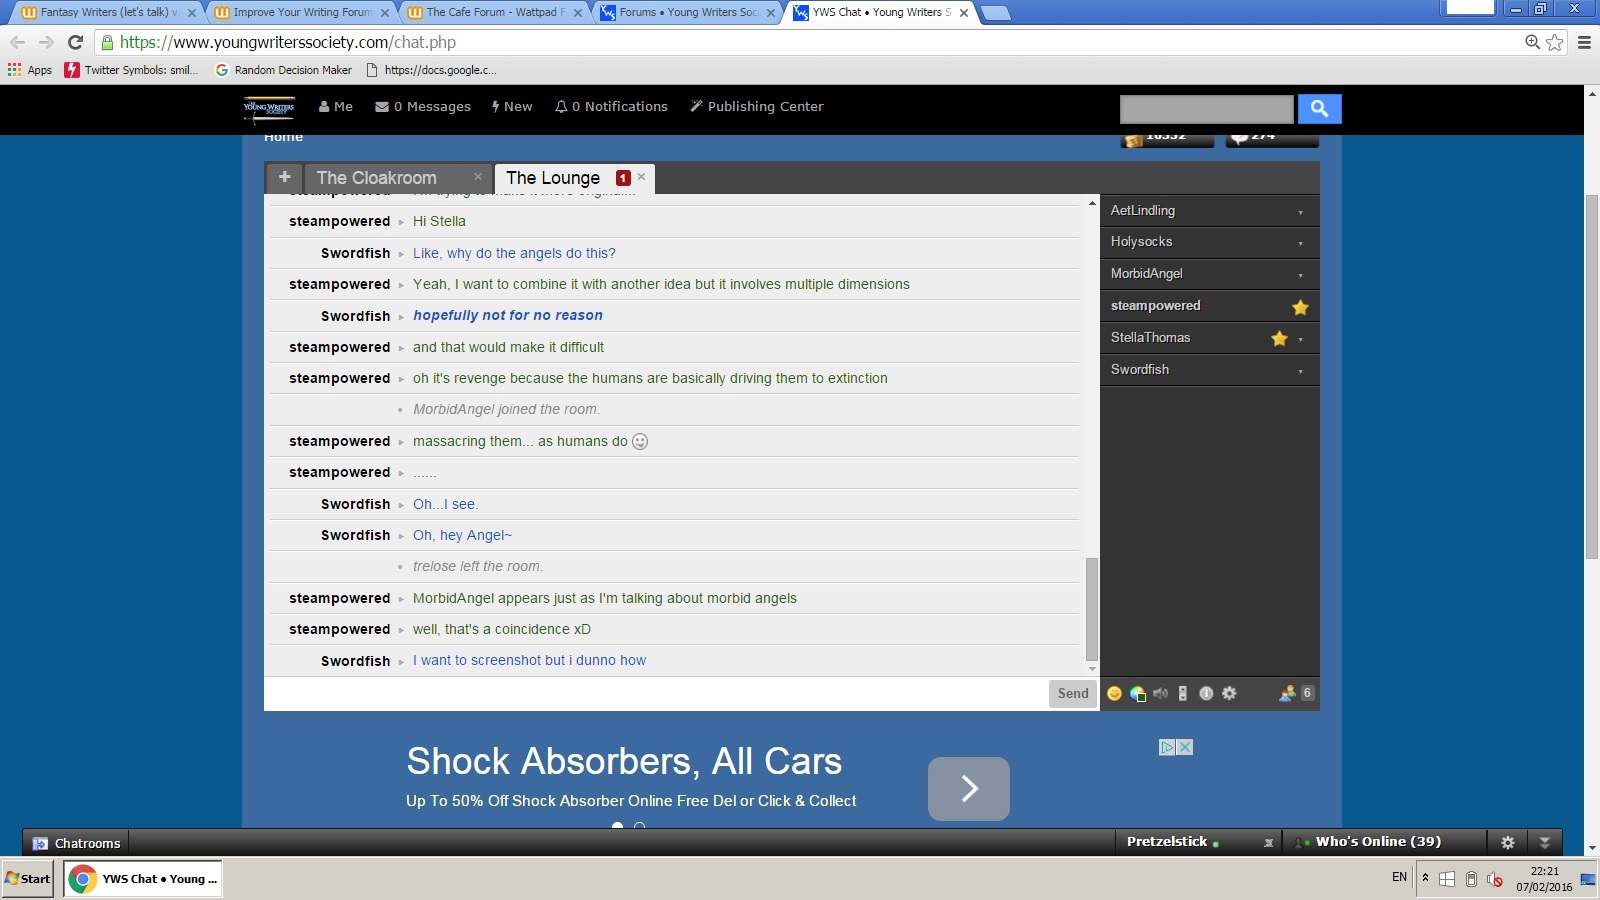
Task: Click the star next to steampowered
Action: coord(1300,307)
